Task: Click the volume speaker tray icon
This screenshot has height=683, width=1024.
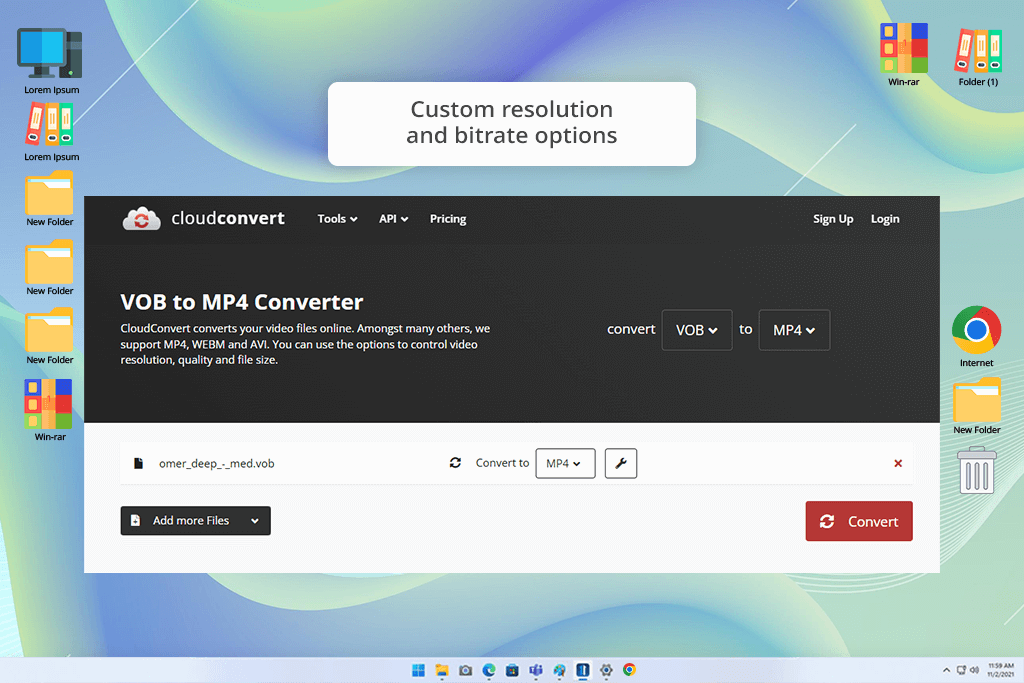Action: 974,670
